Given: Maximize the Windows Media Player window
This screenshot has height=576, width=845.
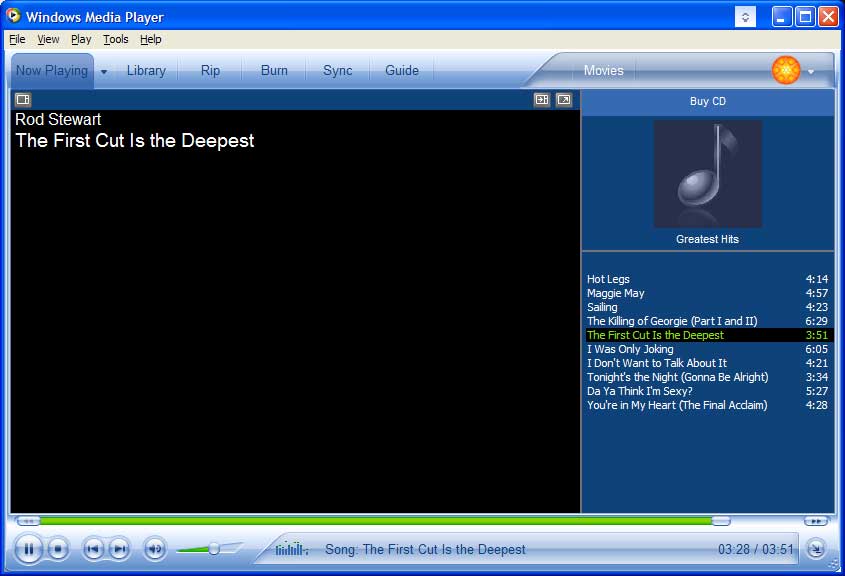Looking at the screenshot, I should click(x=805, y=17).
